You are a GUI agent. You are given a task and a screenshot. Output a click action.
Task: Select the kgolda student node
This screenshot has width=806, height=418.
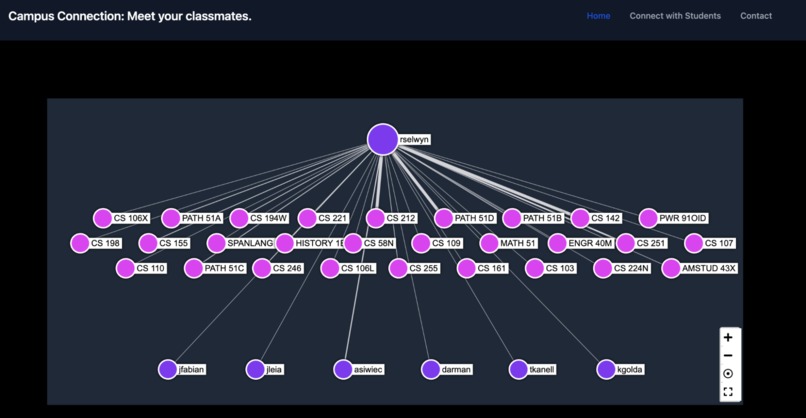point(606,369)
